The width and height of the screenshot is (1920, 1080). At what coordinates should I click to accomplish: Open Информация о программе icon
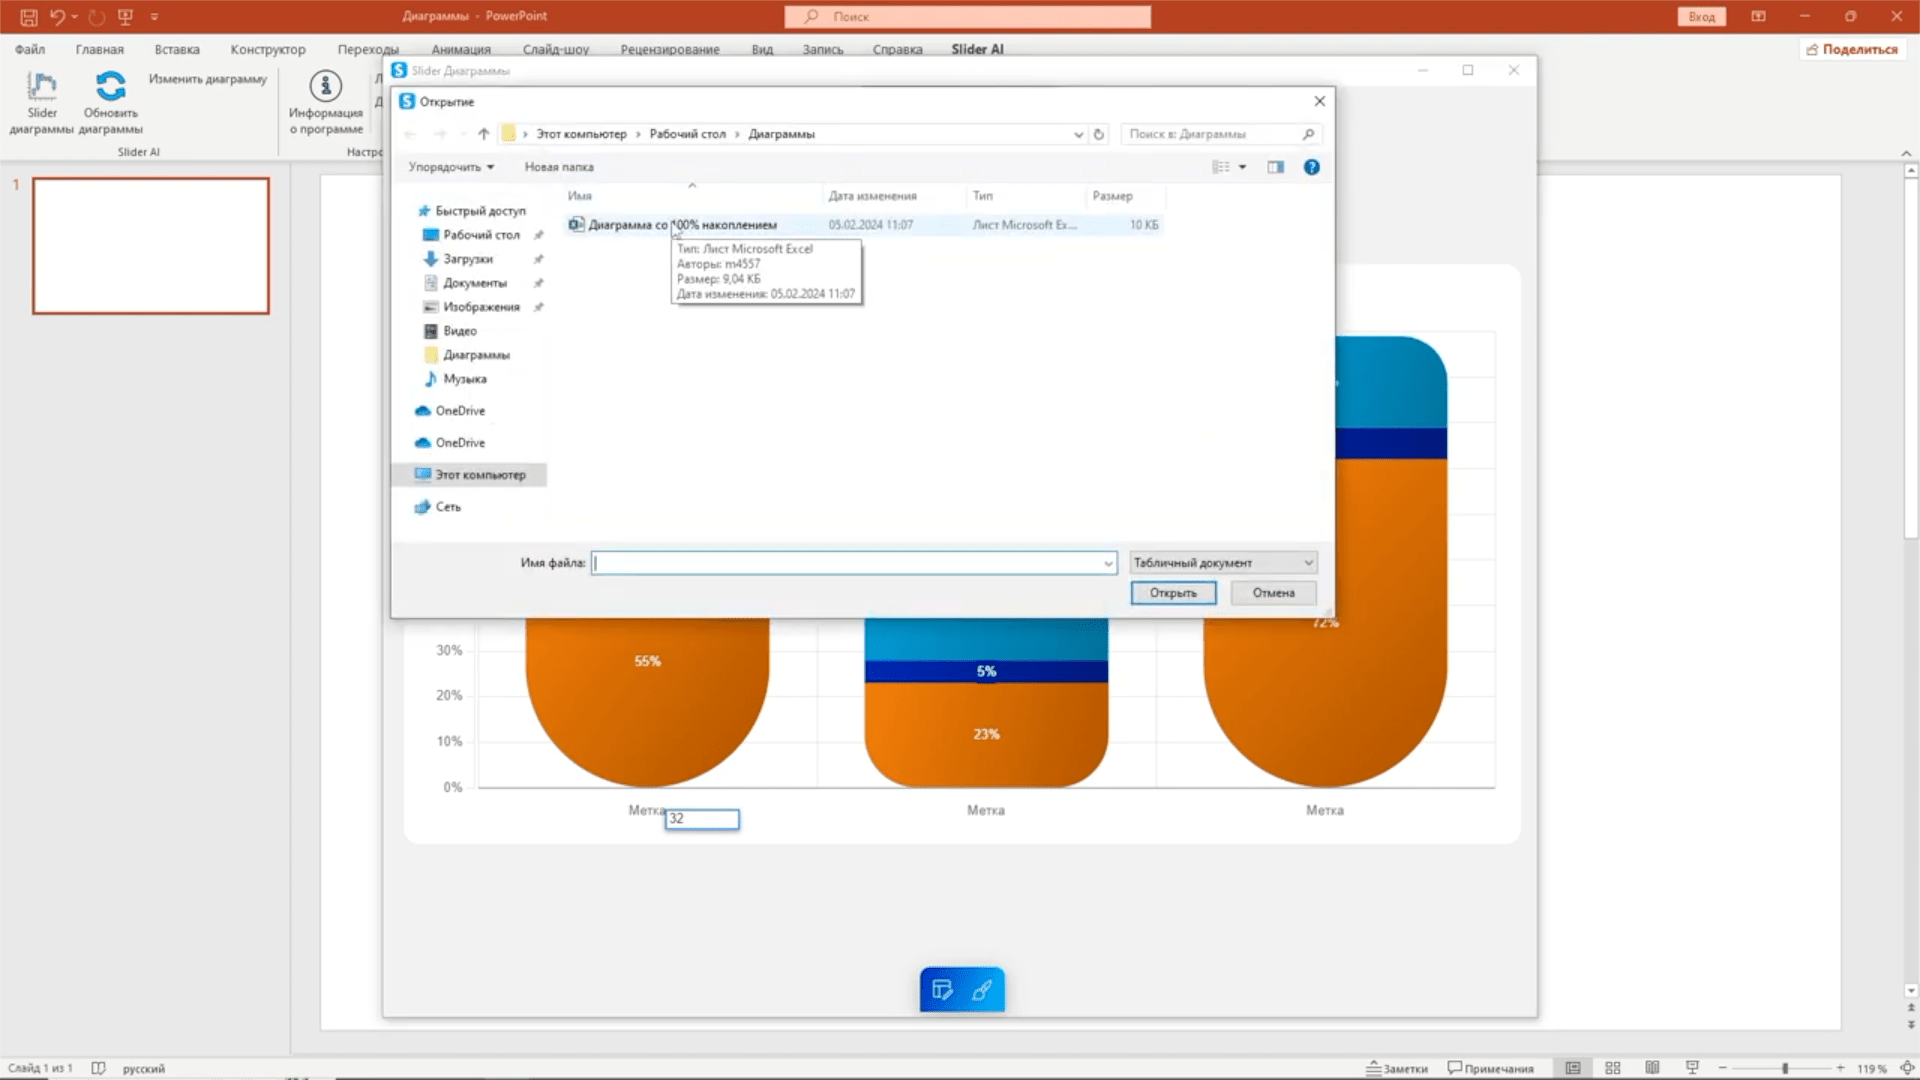point(325,86)
